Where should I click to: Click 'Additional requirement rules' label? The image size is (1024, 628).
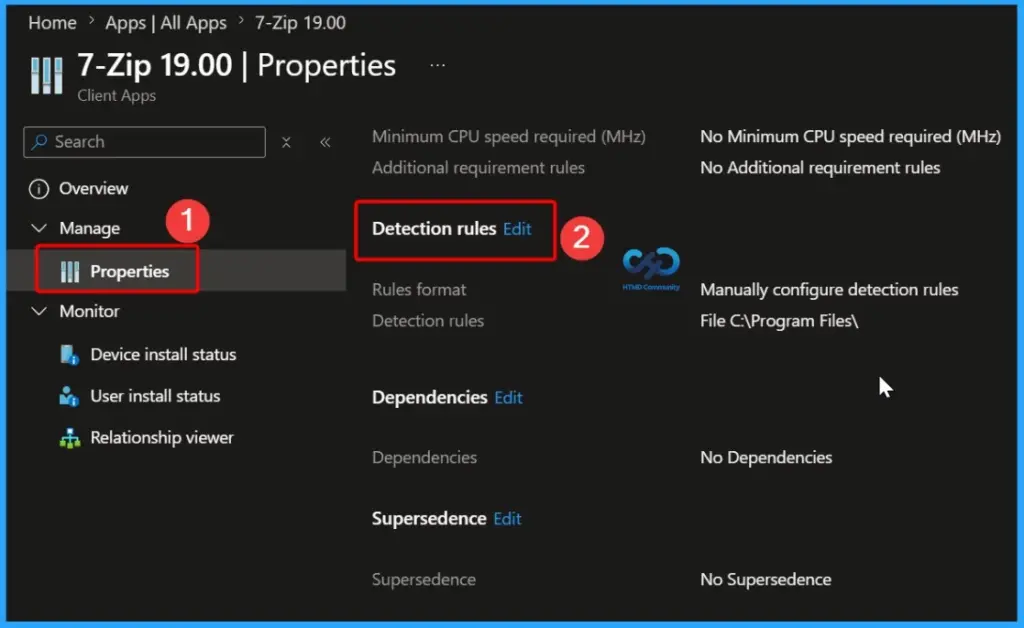[x=478, y=168]
